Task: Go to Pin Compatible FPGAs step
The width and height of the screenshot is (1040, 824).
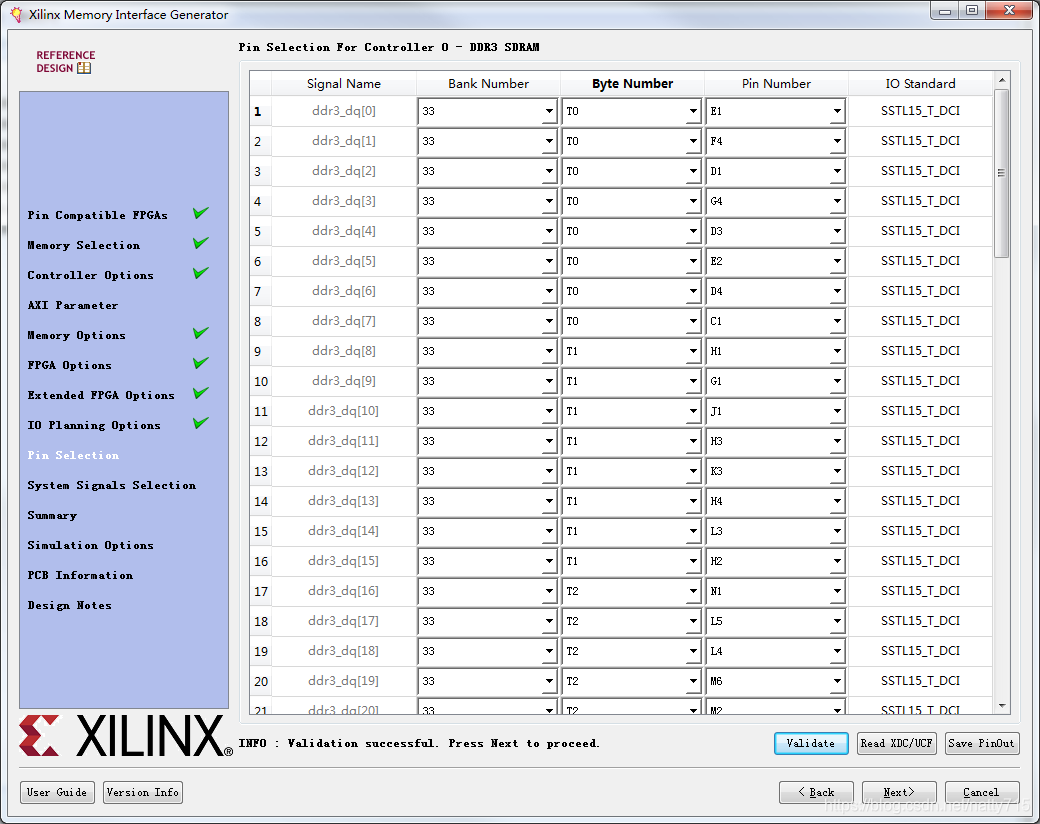Action: point(98,215)
